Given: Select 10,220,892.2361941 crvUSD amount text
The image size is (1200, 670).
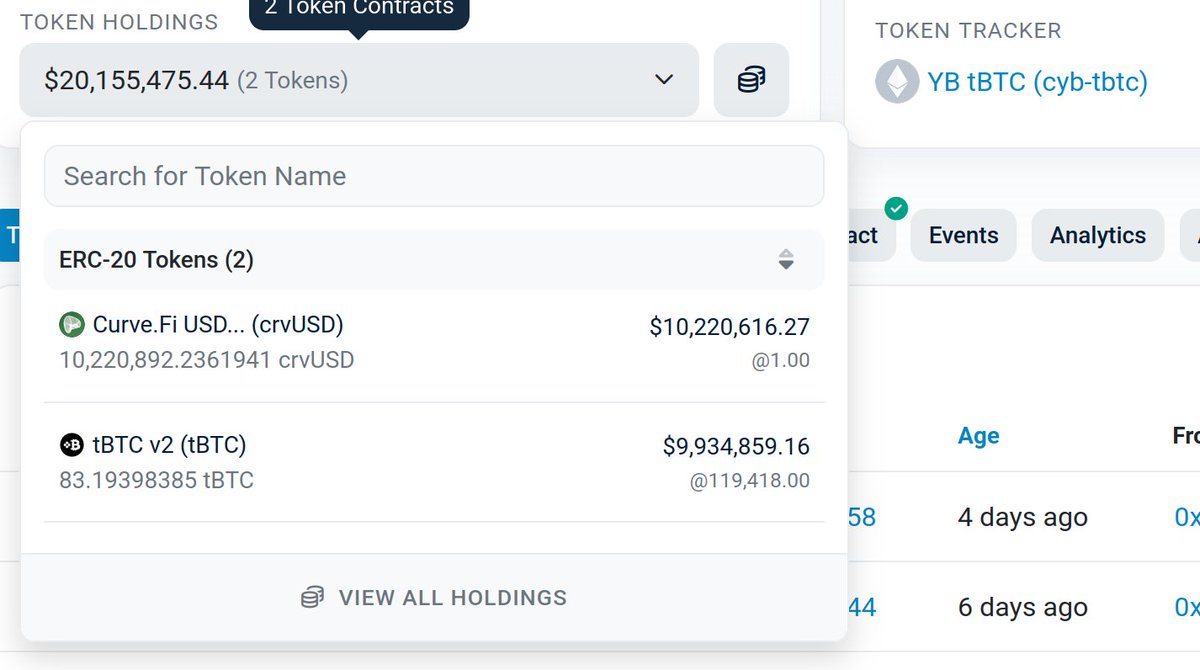Looking at the screenshot, I should coord(207,359).
